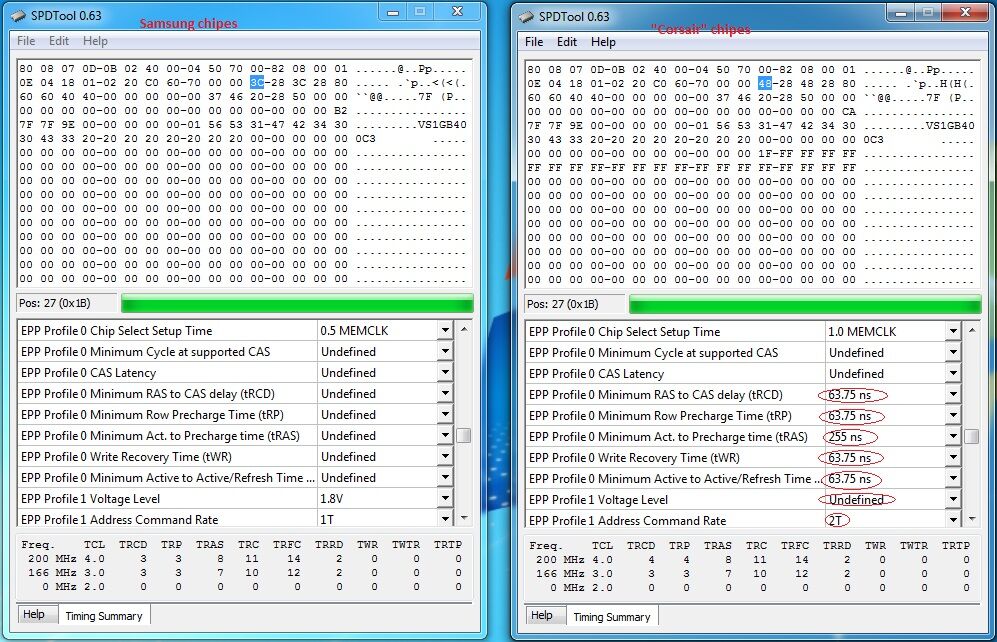Minimize the left SPDTool window
997x642 pixels.
393,11
